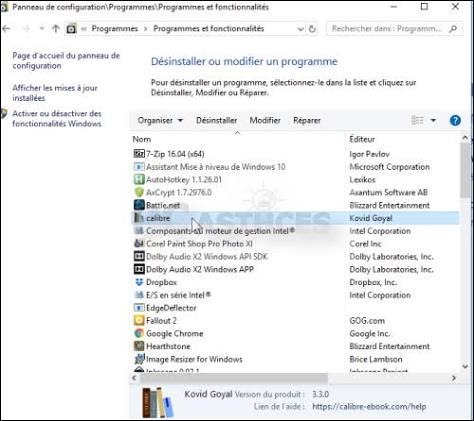Open the Organiser dropdown menu
The image size is (474, 421).
point(160,120)
